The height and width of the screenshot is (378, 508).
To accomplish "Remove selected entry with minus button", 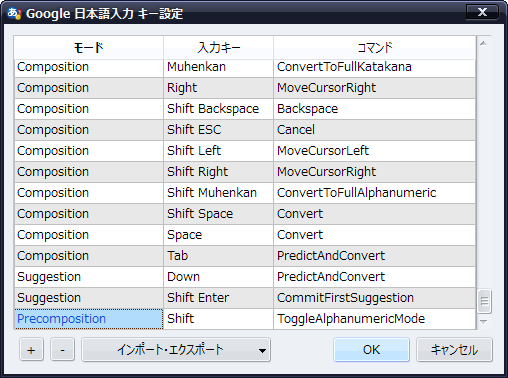I will pos(62,350).
